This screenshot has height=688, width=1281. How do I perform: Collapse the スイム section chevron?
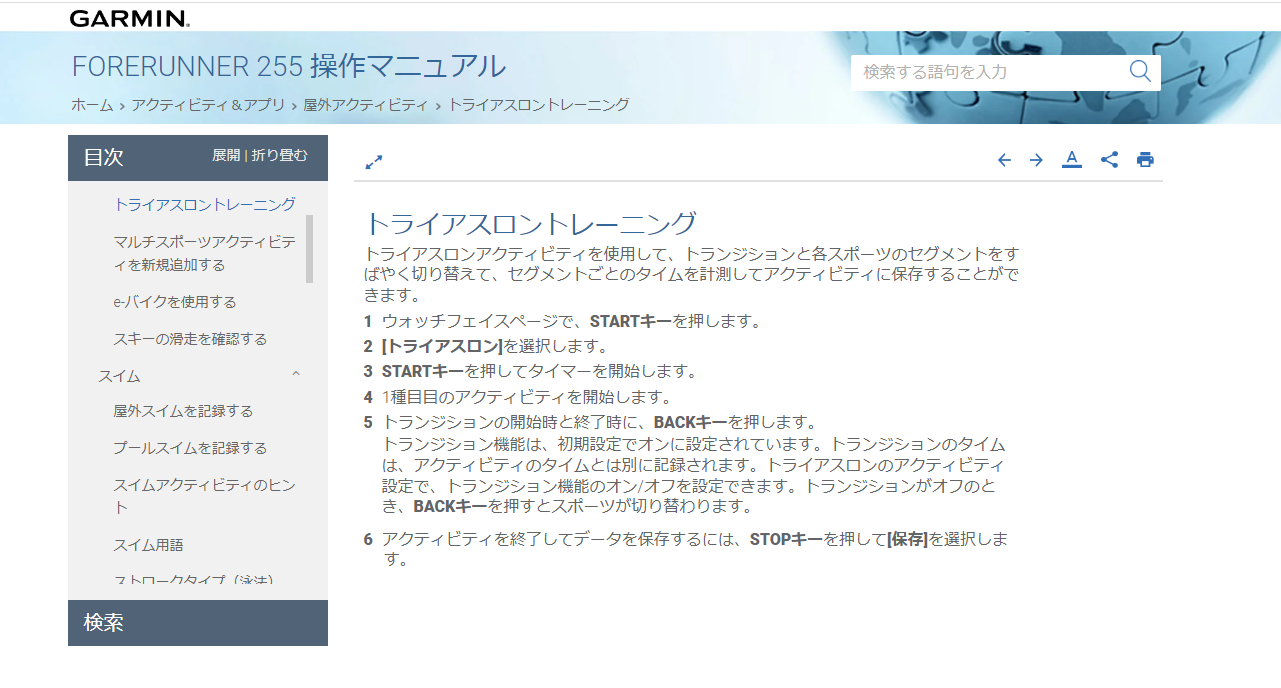point(295,375)
